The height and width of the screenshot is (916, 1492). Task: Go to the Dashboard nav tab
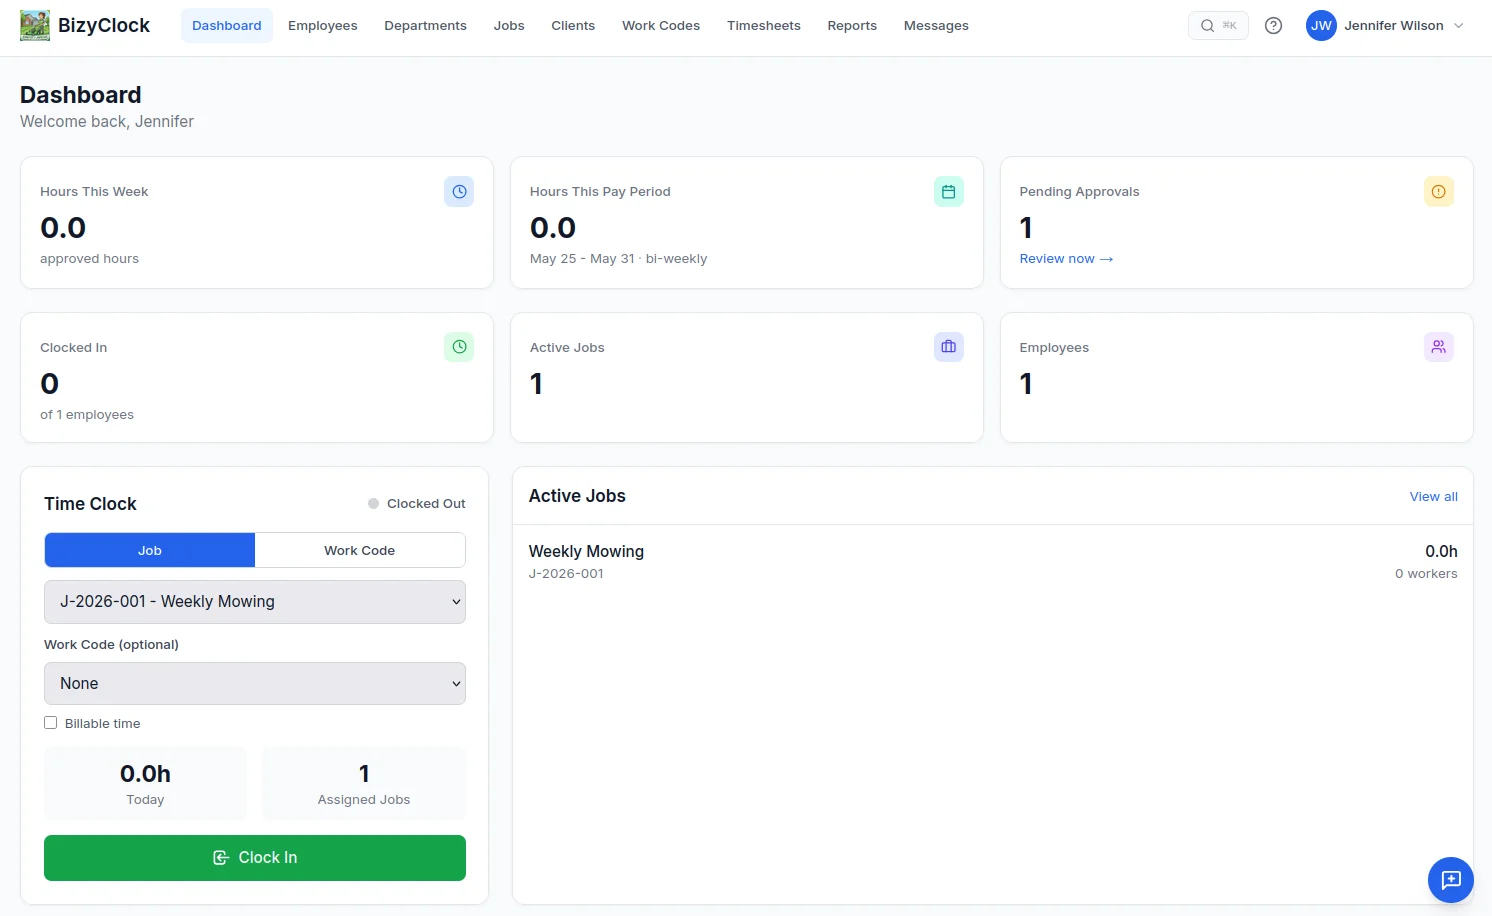point(227,26)
